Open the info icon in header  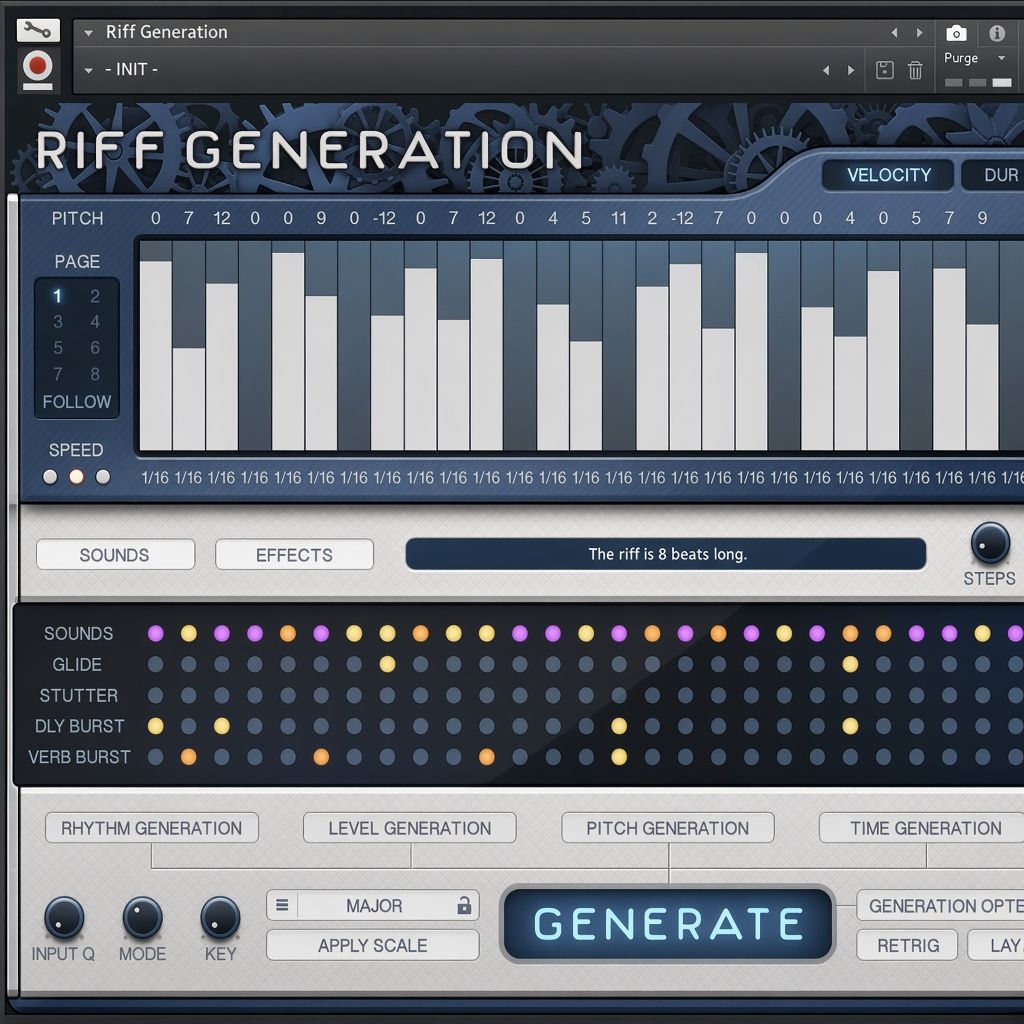(x=997, y=33)
